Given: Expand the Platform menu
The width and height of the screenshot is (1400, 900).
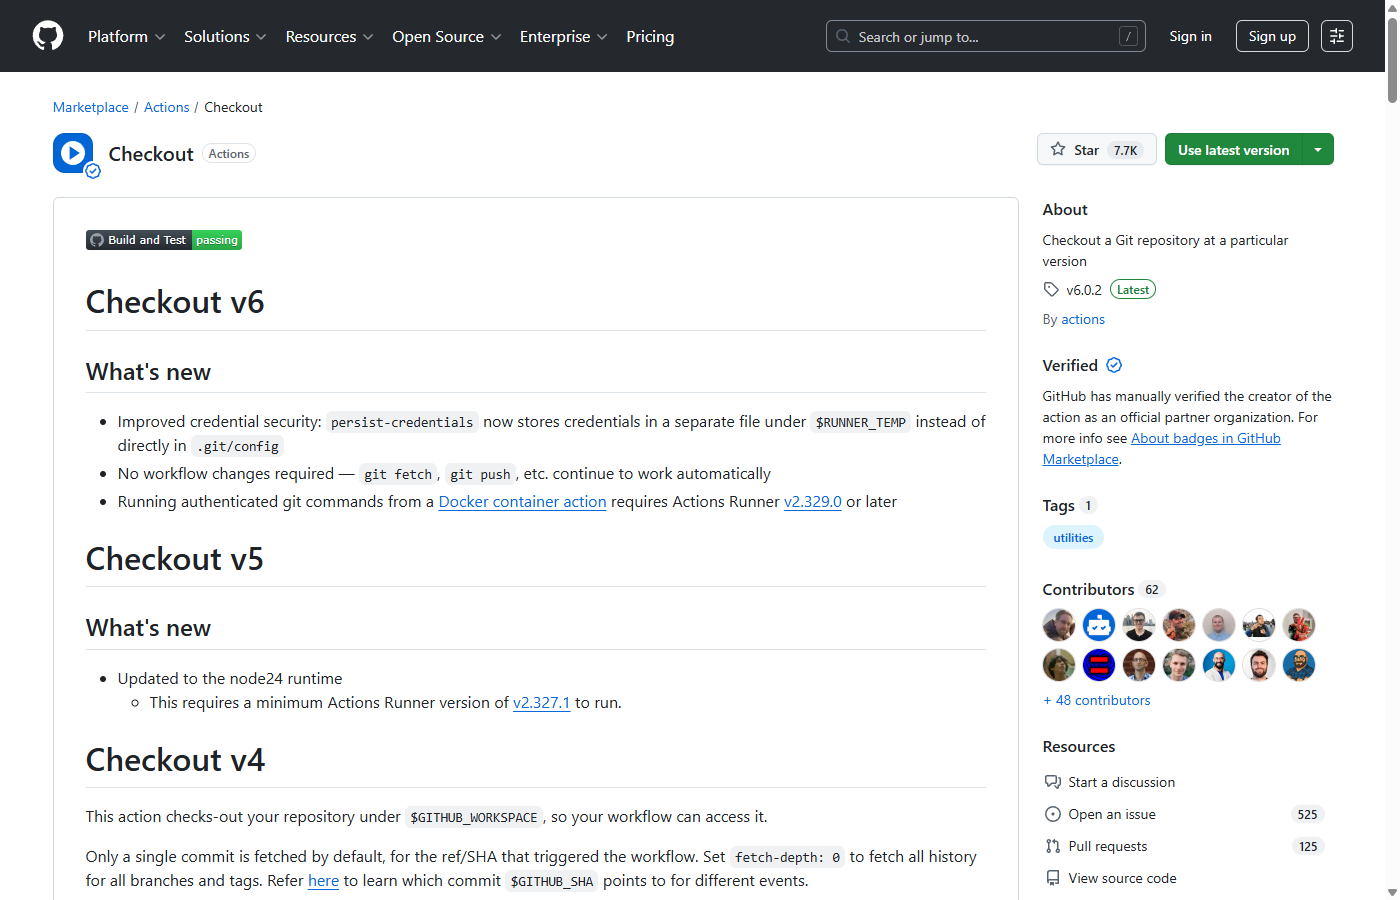Looking at the screenshot, I should (x=127, y=36).
